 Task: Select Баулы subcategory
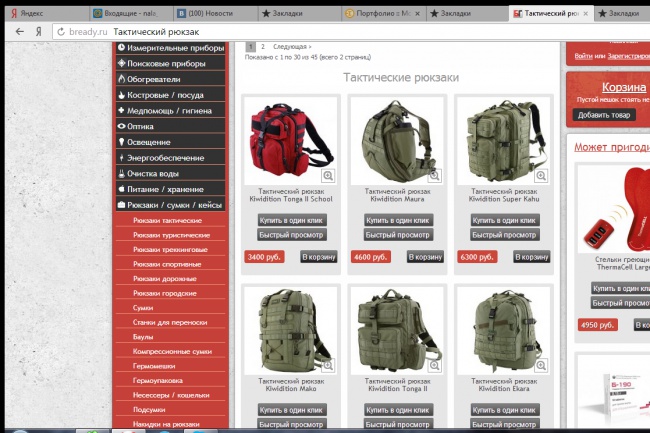click(143, 336)
